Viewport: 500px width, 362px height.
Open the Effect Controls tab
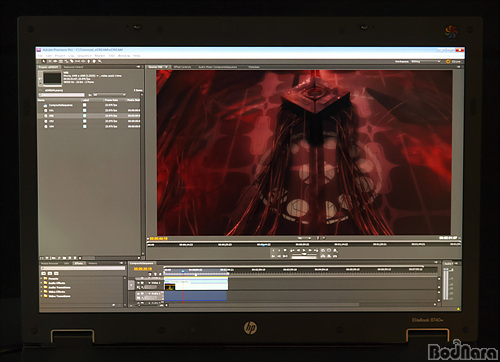coord(182,67)
